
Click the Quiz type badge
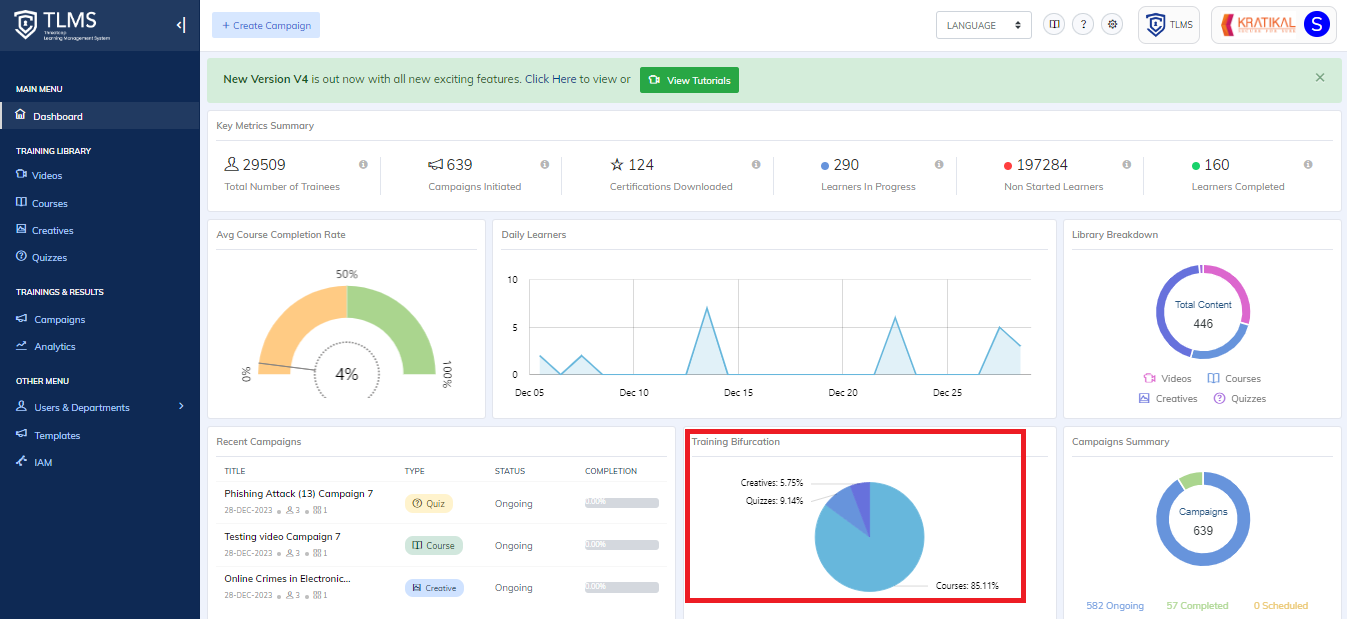pos(428,503)
